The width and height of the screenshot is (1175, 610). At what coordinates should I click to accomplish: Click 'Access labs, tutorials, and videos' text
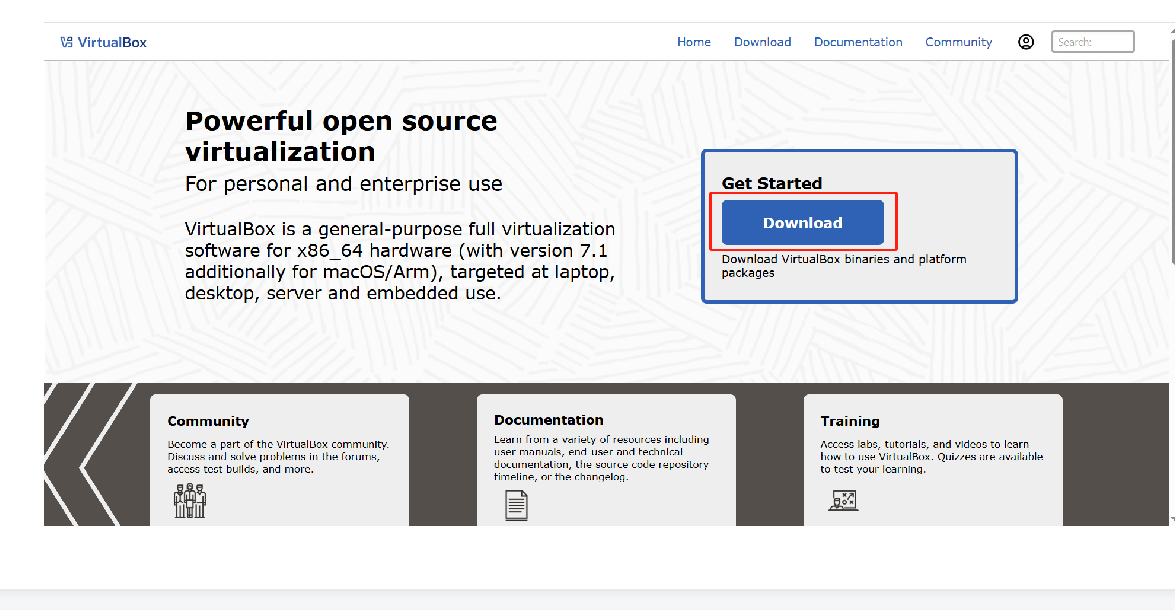pyautogui.click(x=931, y=456)
